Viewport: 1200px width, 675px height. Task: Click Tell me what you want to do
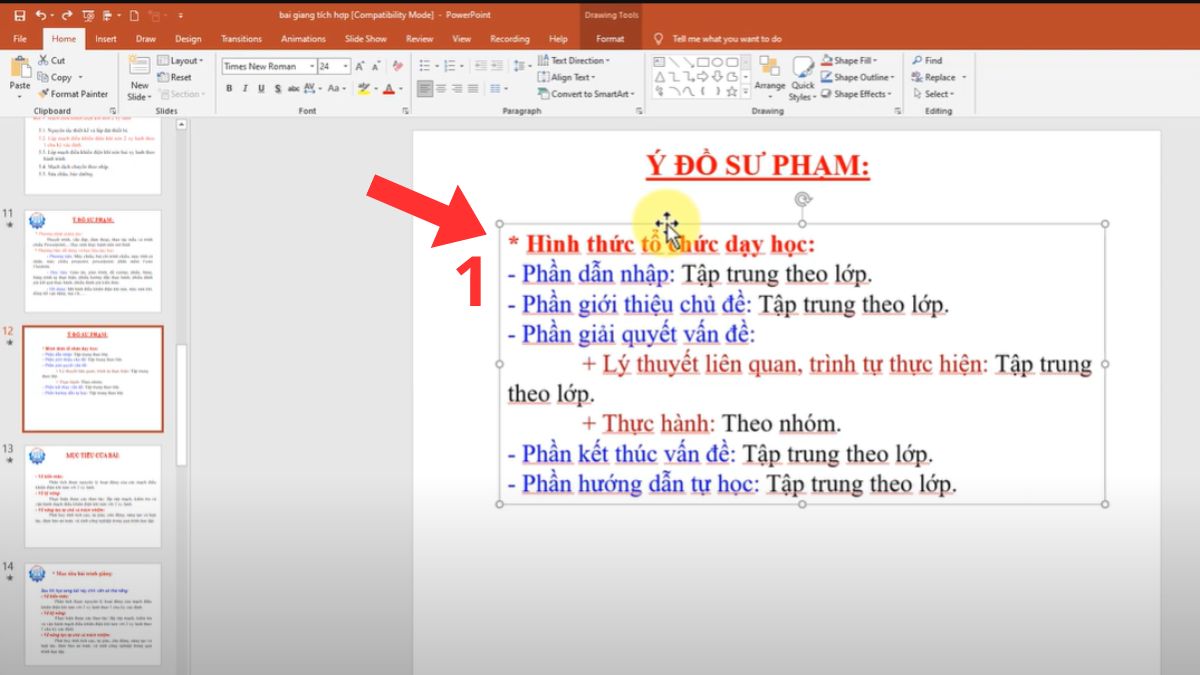[x=727, y=39]
